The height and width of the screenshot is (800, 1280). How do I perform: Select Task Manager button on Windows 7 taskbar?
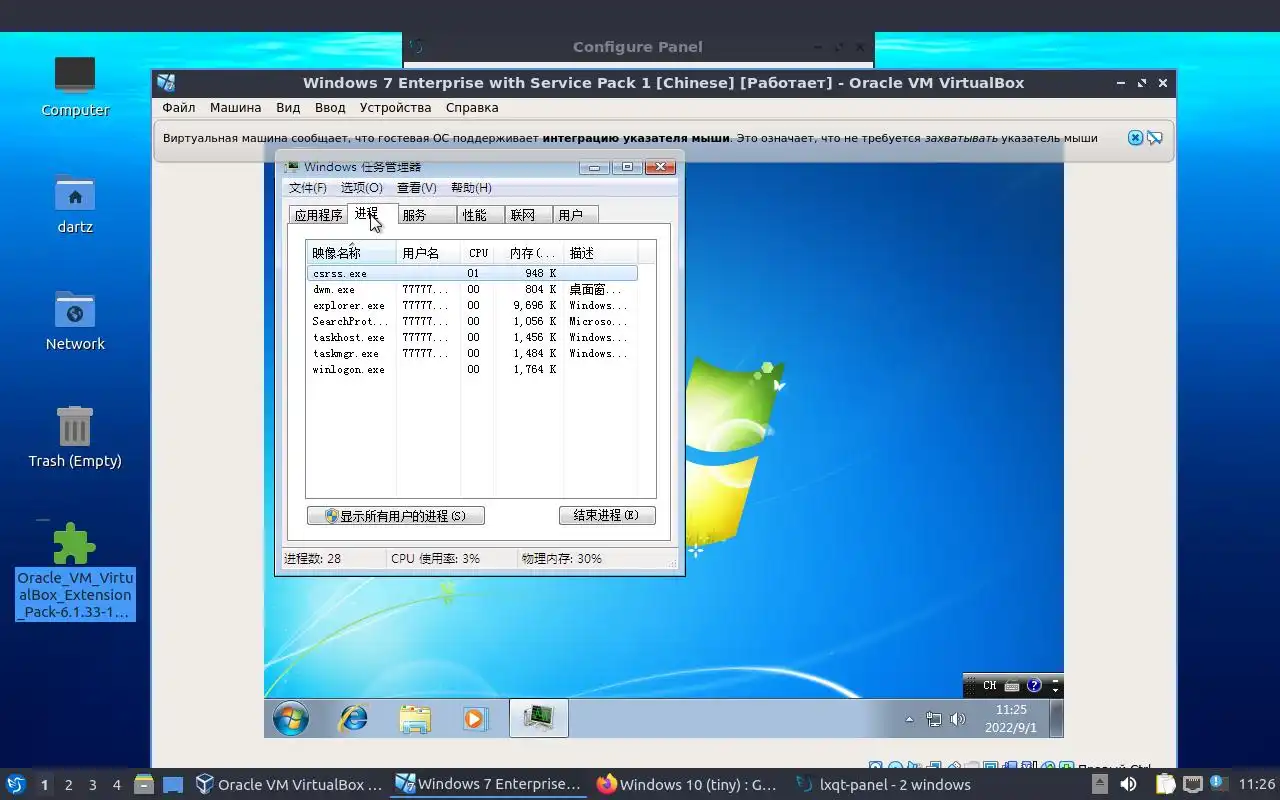click(x=539, y=718)
